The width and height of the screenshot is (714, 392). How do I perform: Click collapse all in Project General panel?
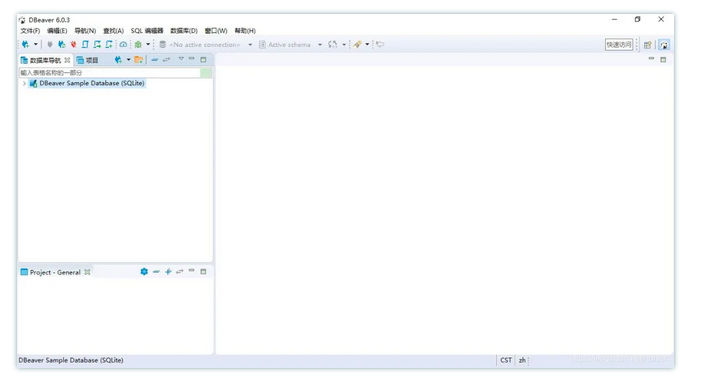(156, 272)
